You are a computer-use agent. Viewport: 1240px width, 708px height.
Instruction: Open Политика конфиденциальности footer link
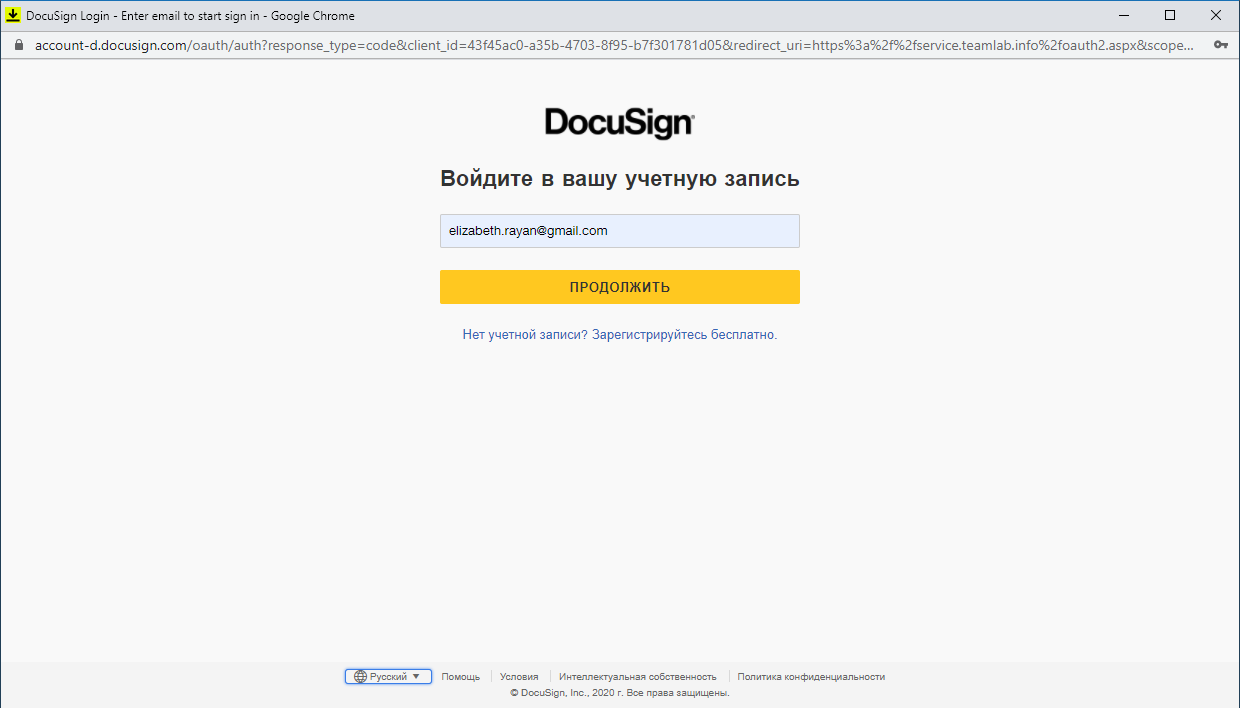tap(811, 677)
